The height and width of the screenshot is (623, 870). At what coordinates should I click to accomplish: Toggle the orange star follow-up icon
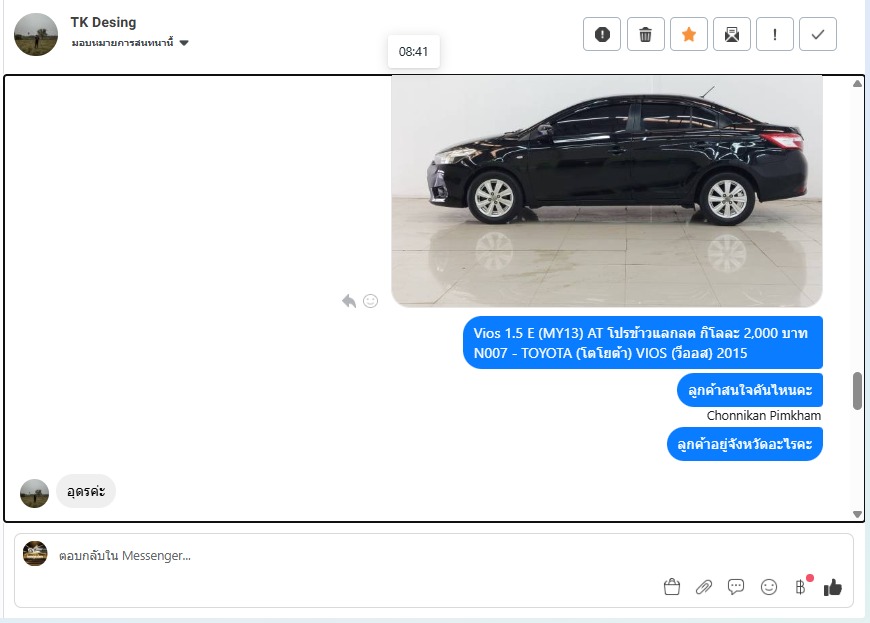[689, 34]
